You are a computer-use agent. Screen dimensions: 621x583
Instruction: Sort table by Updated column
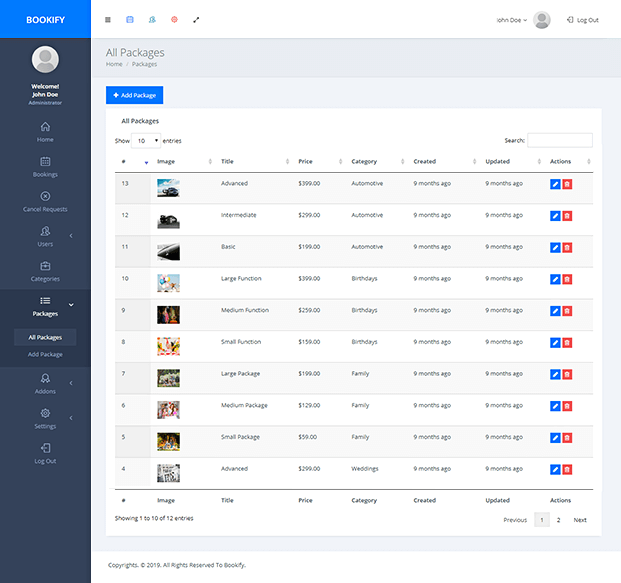pos(512,162)
